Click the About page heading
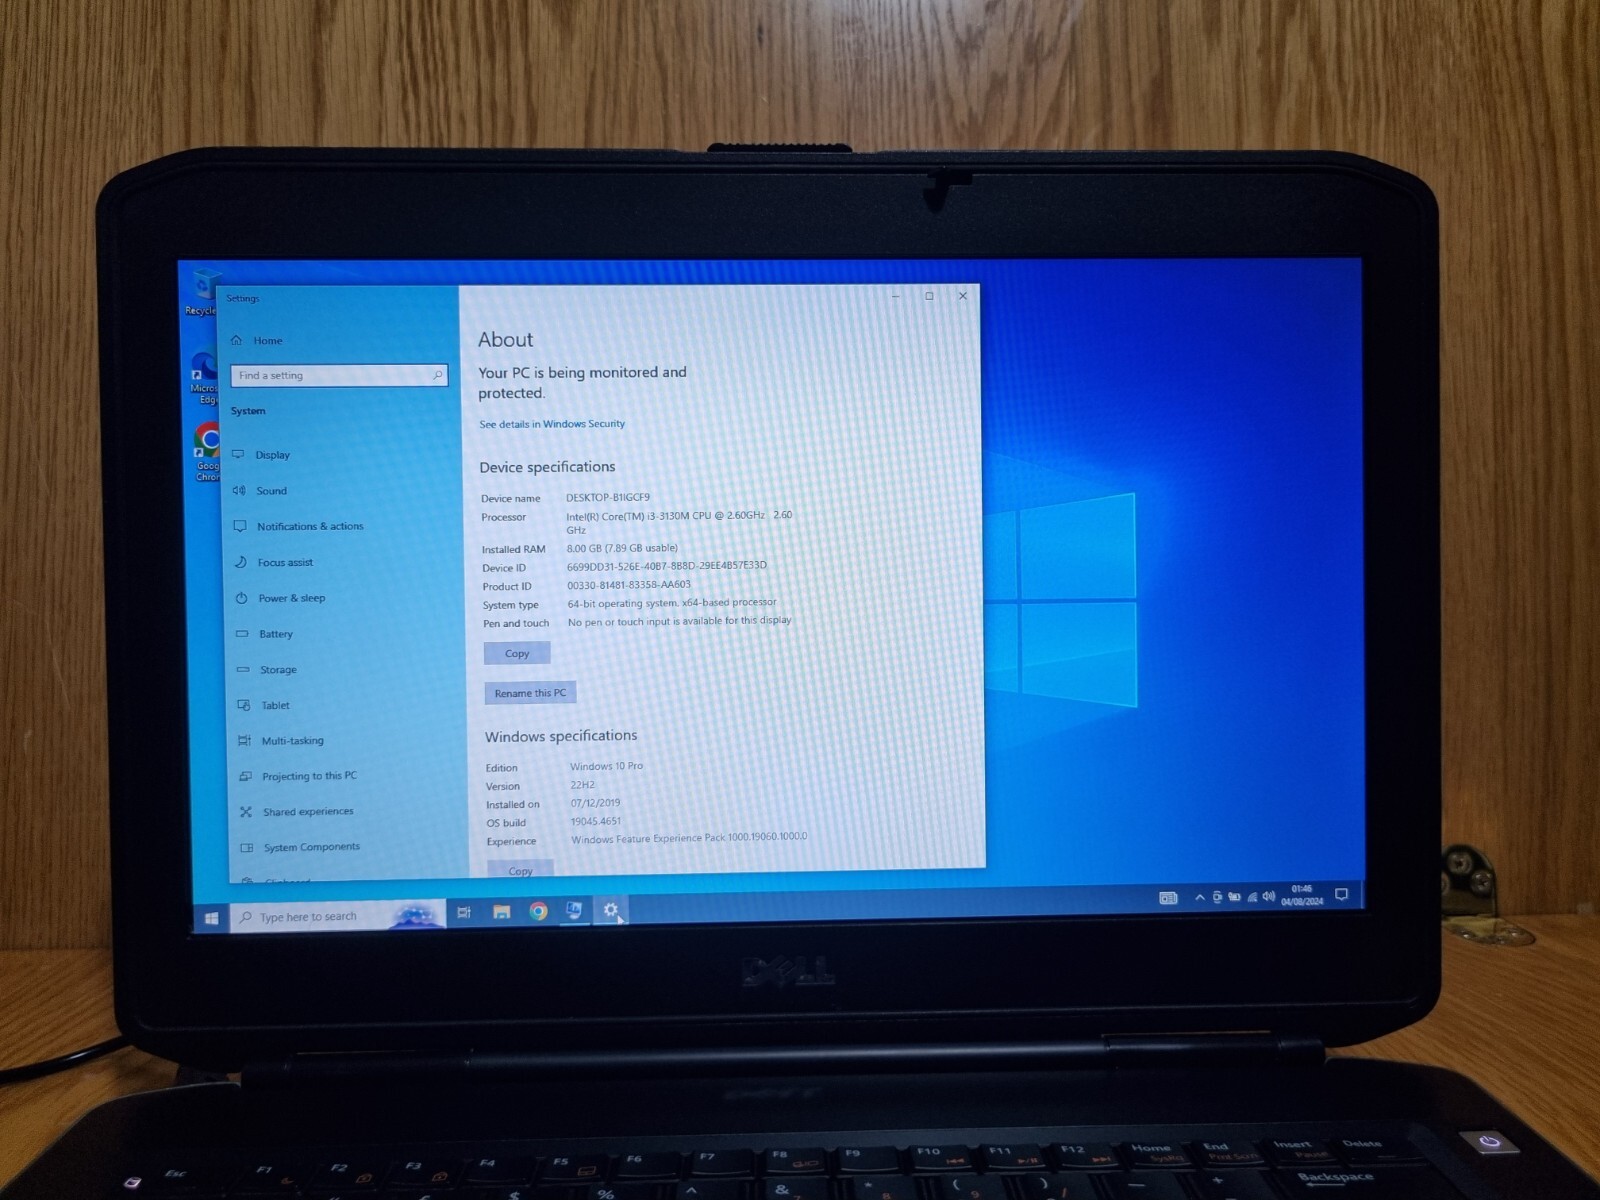The image size is (1600, 1200). click(506, 340)
